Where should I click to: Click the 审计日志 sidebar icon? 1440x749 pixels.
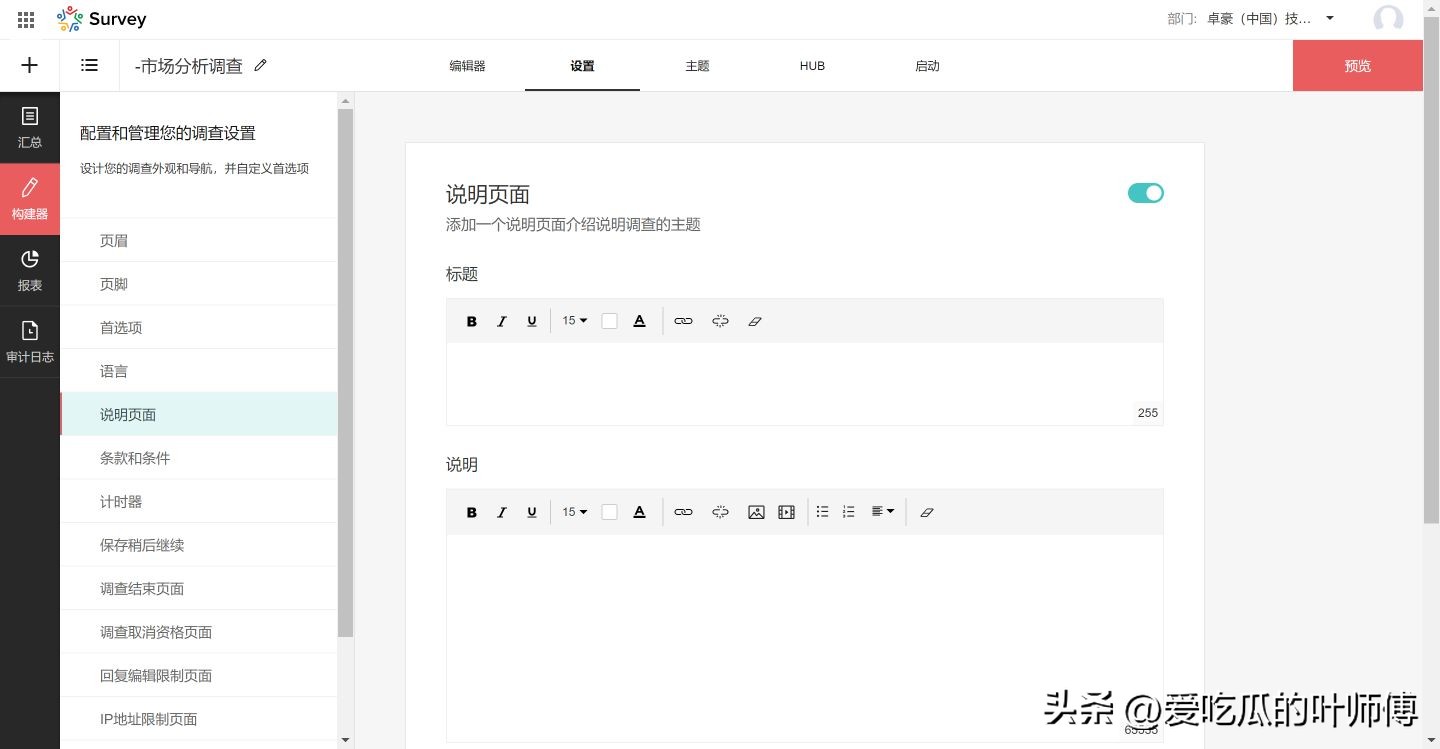click(30, 340)
